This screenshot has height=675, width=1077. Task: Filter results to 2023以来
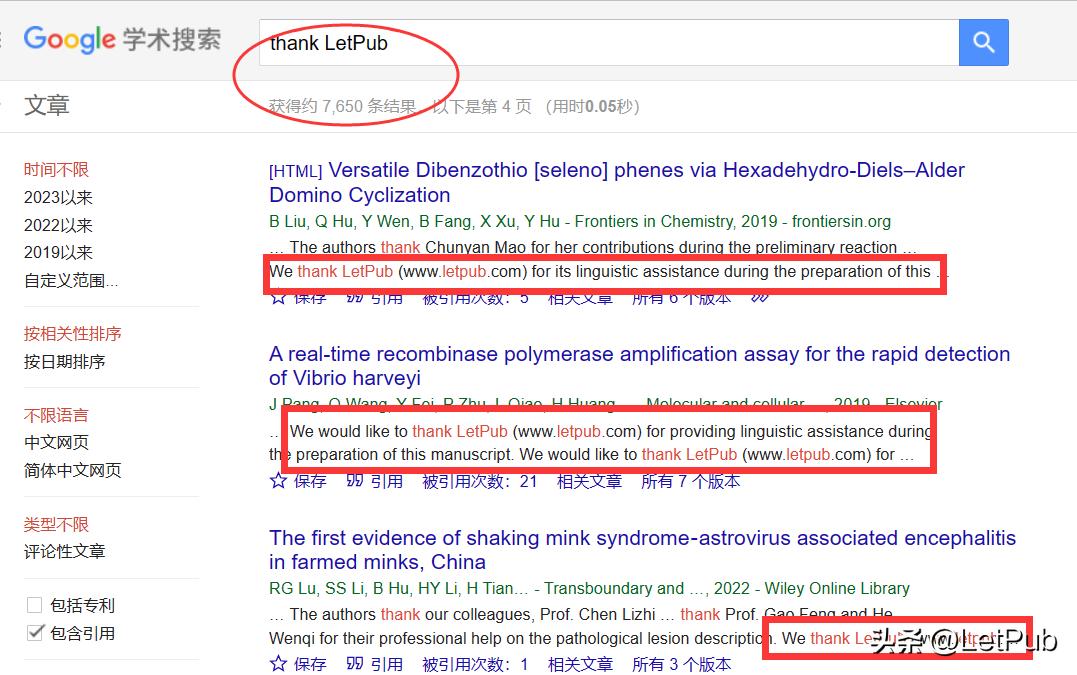click(58, 198)
